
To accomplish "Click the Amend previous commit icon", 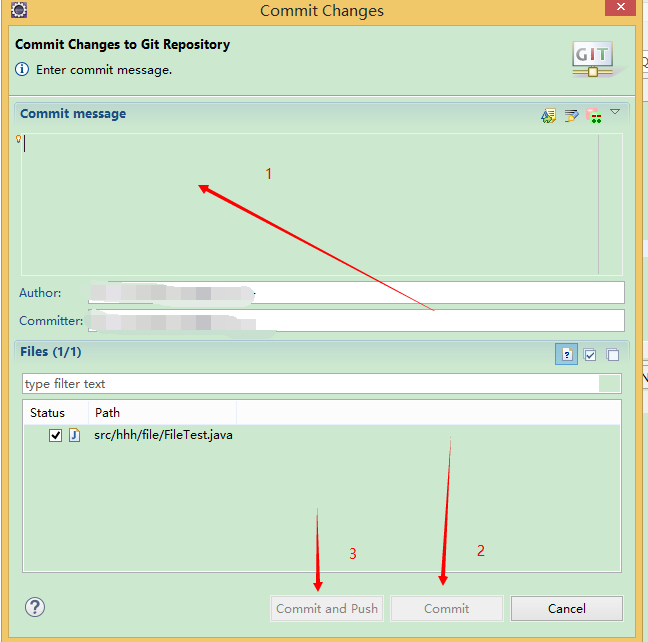I will coord(548,115).
